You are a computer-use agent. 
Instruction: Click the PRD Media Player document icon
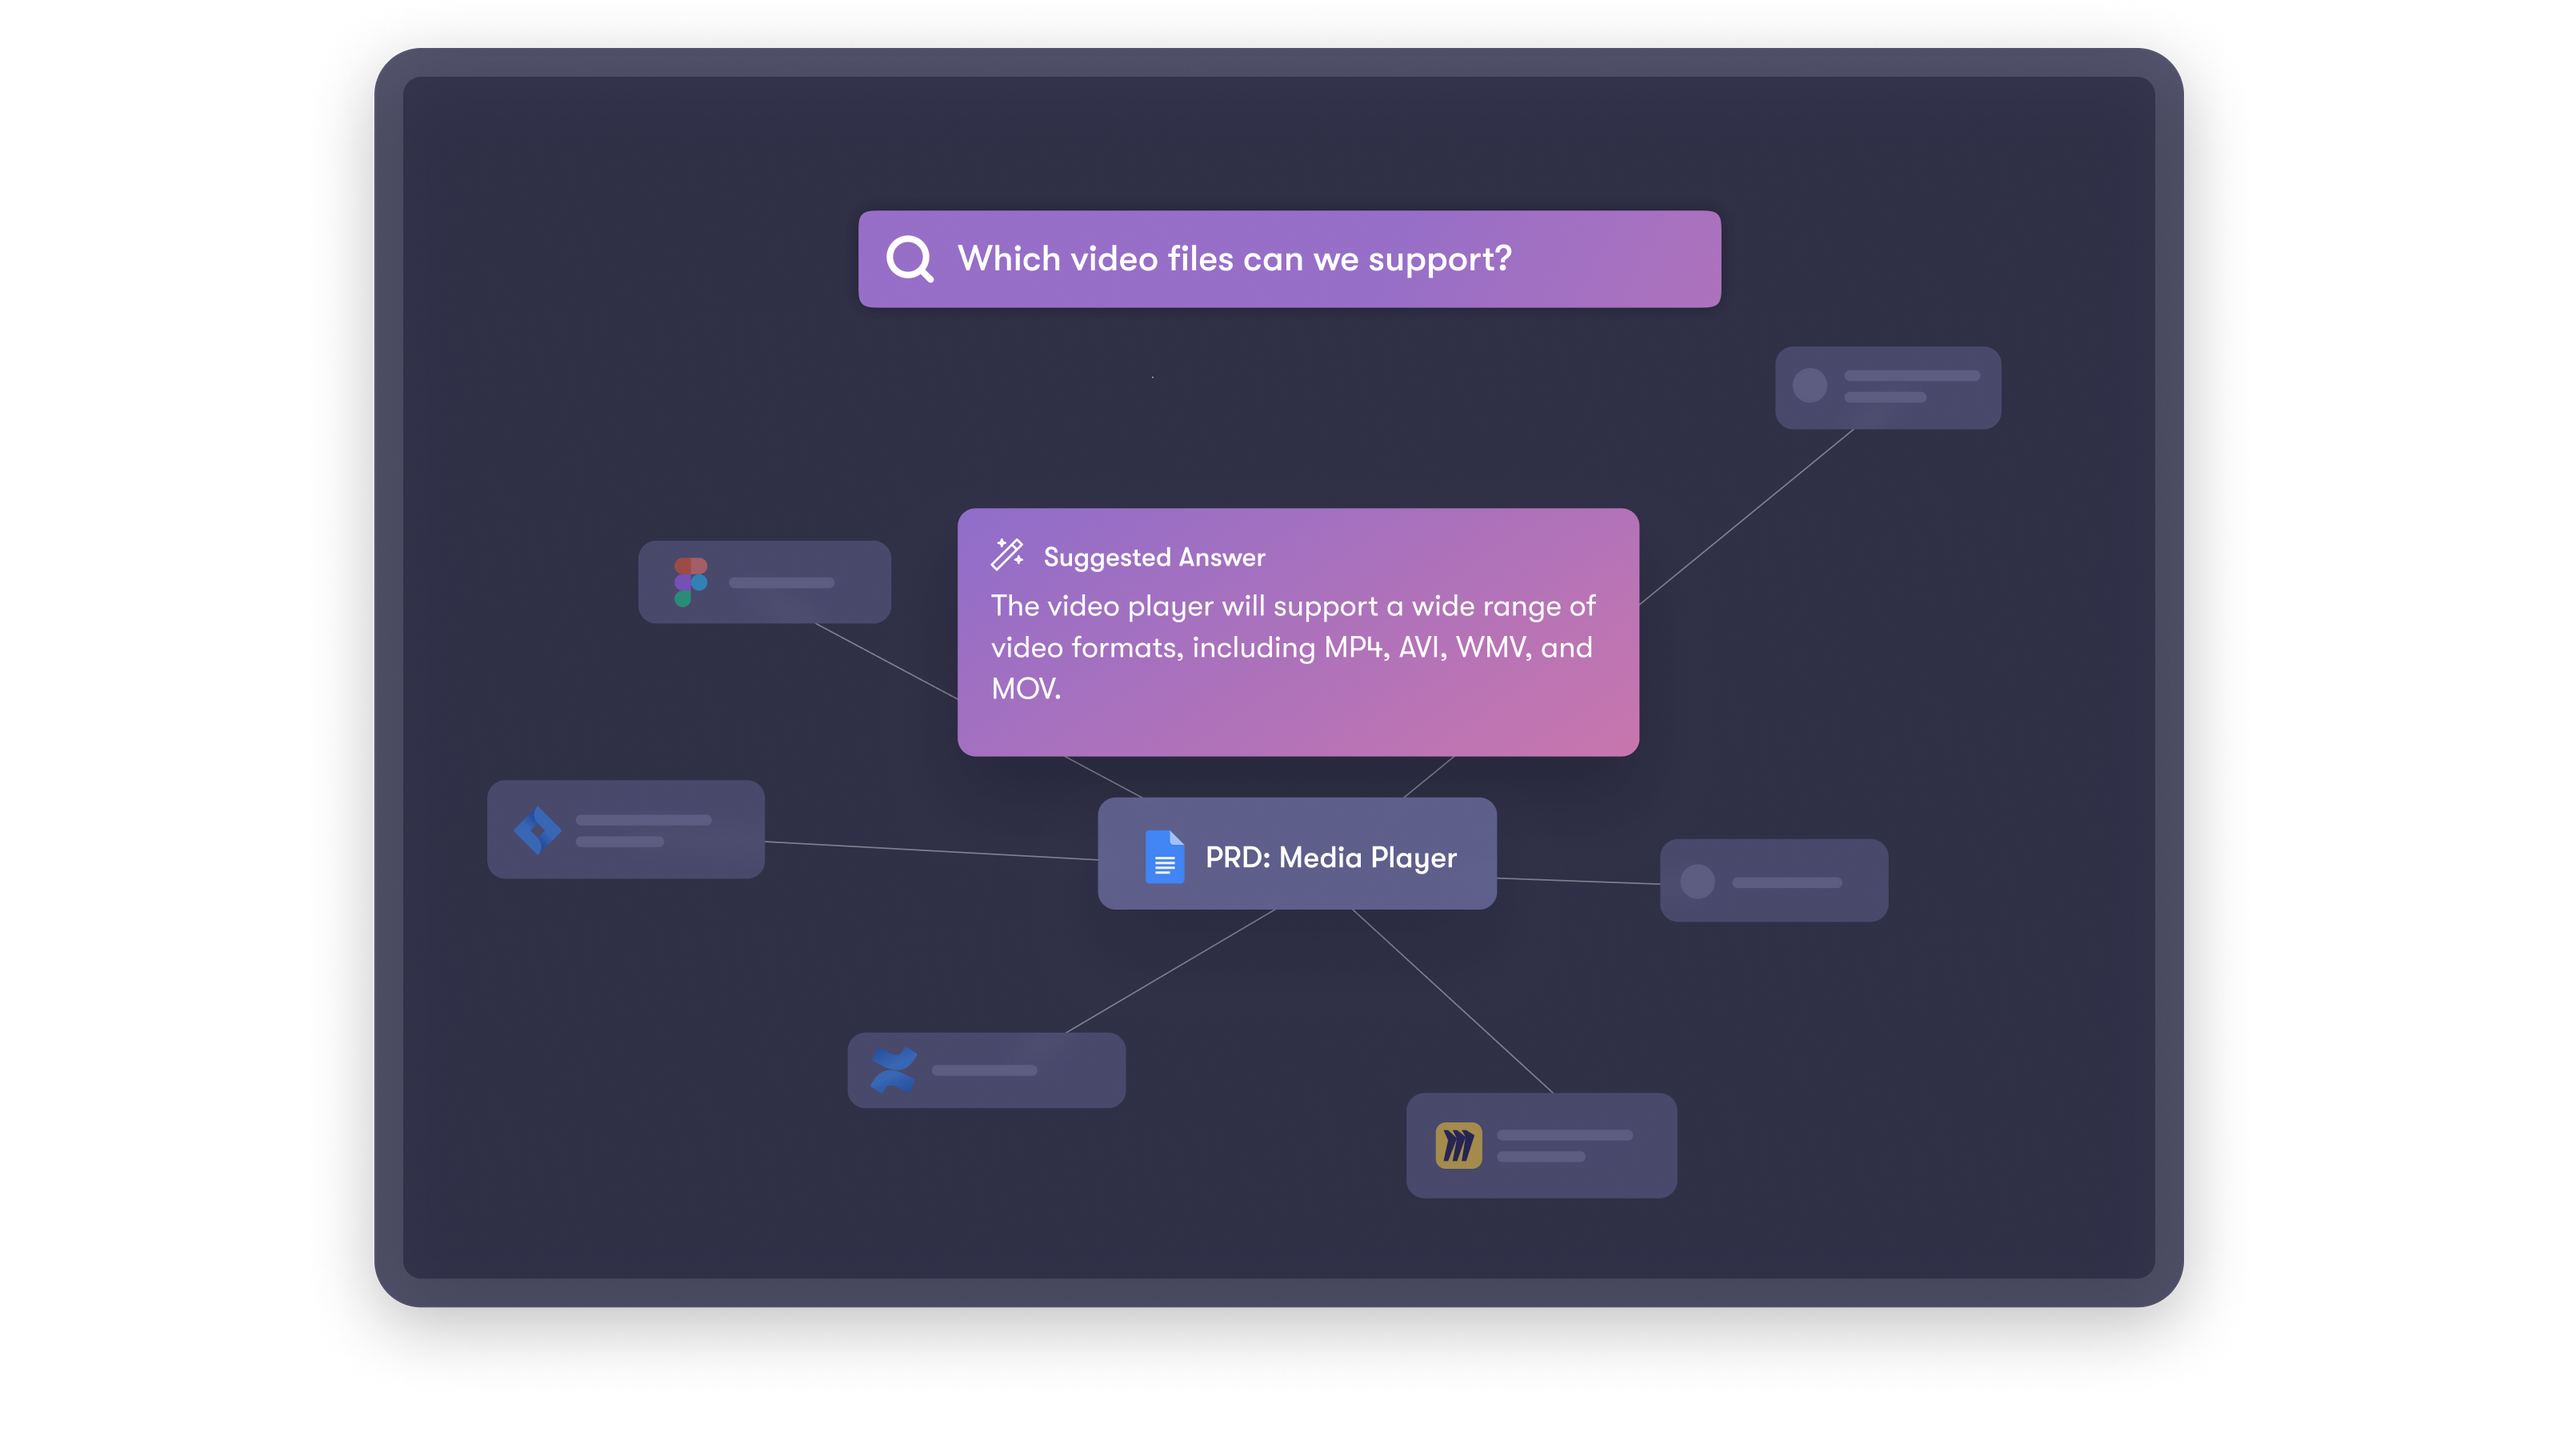[x=1160, y=855]
